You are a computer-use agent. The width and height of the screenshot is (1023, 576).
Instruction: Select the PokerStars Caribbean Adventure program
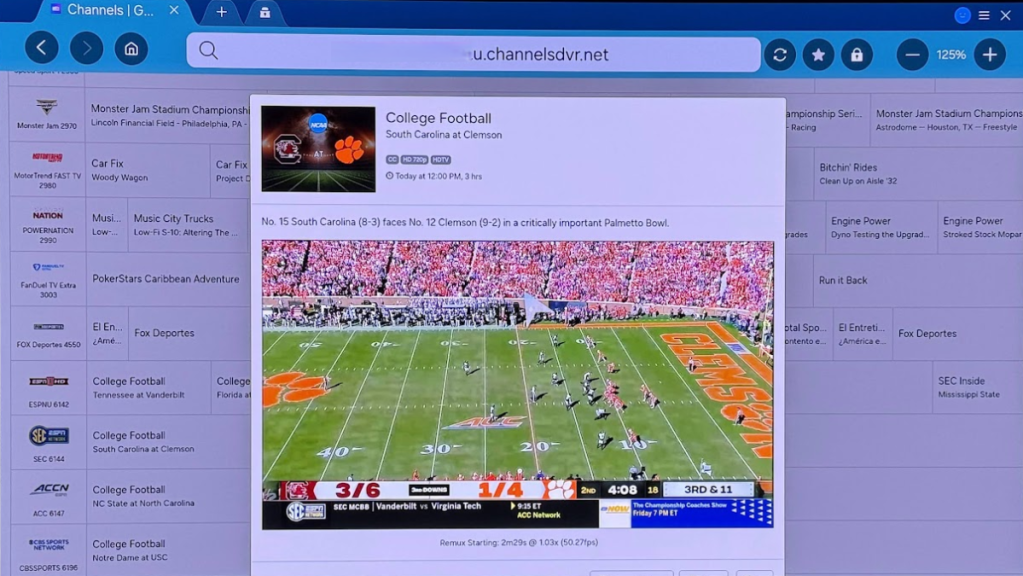pos(166,279)
